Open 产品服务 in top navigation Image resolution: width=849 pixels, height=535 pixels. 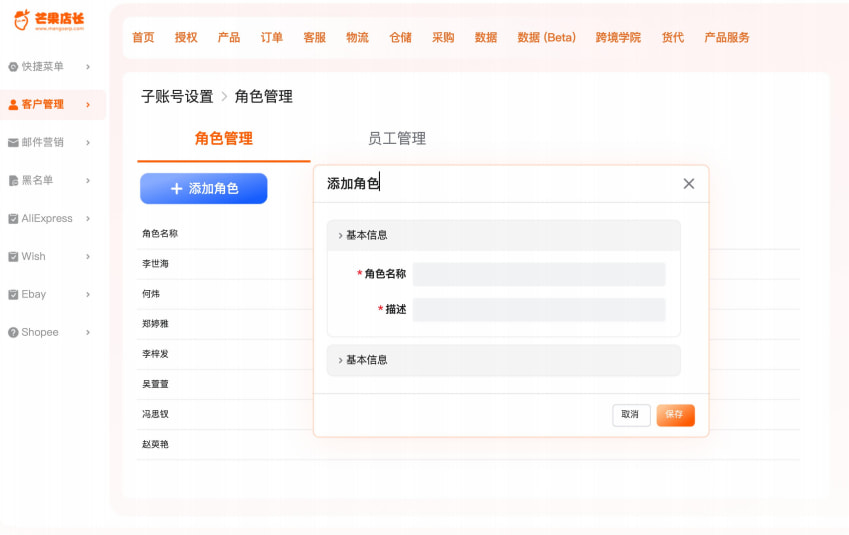point(727,37)
